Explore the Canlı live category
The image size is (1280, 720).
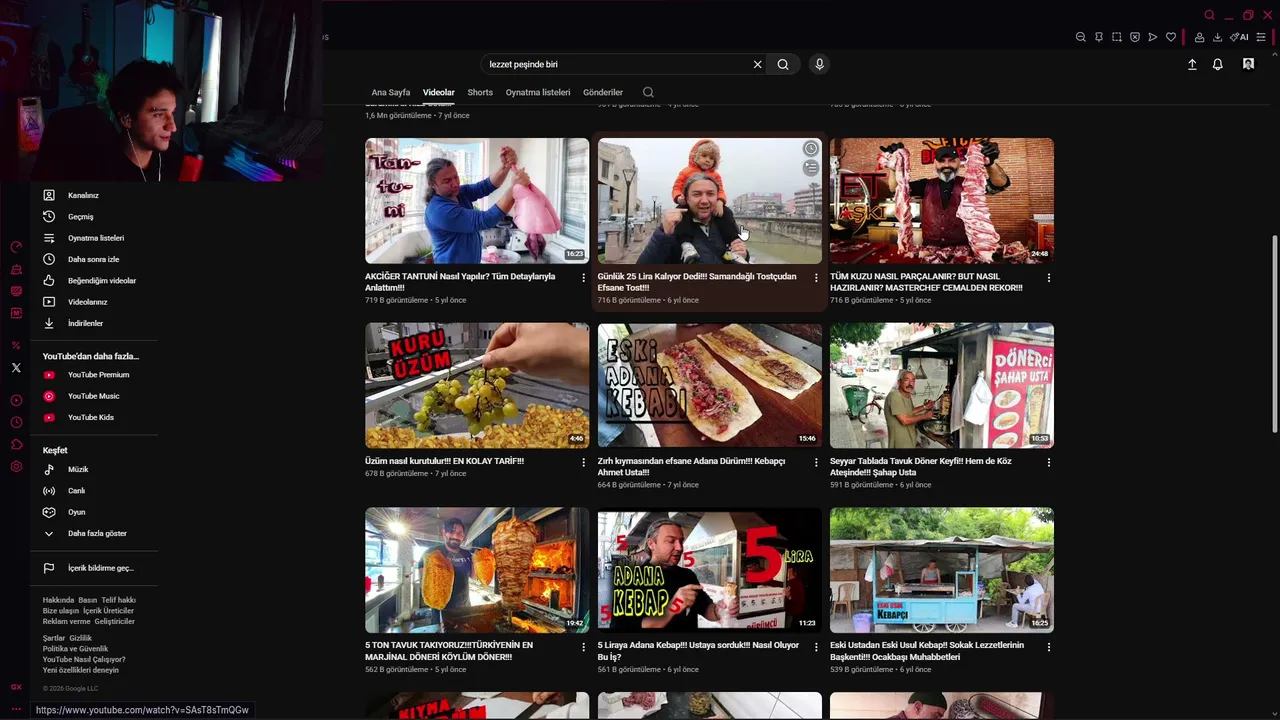pos(93,491)
